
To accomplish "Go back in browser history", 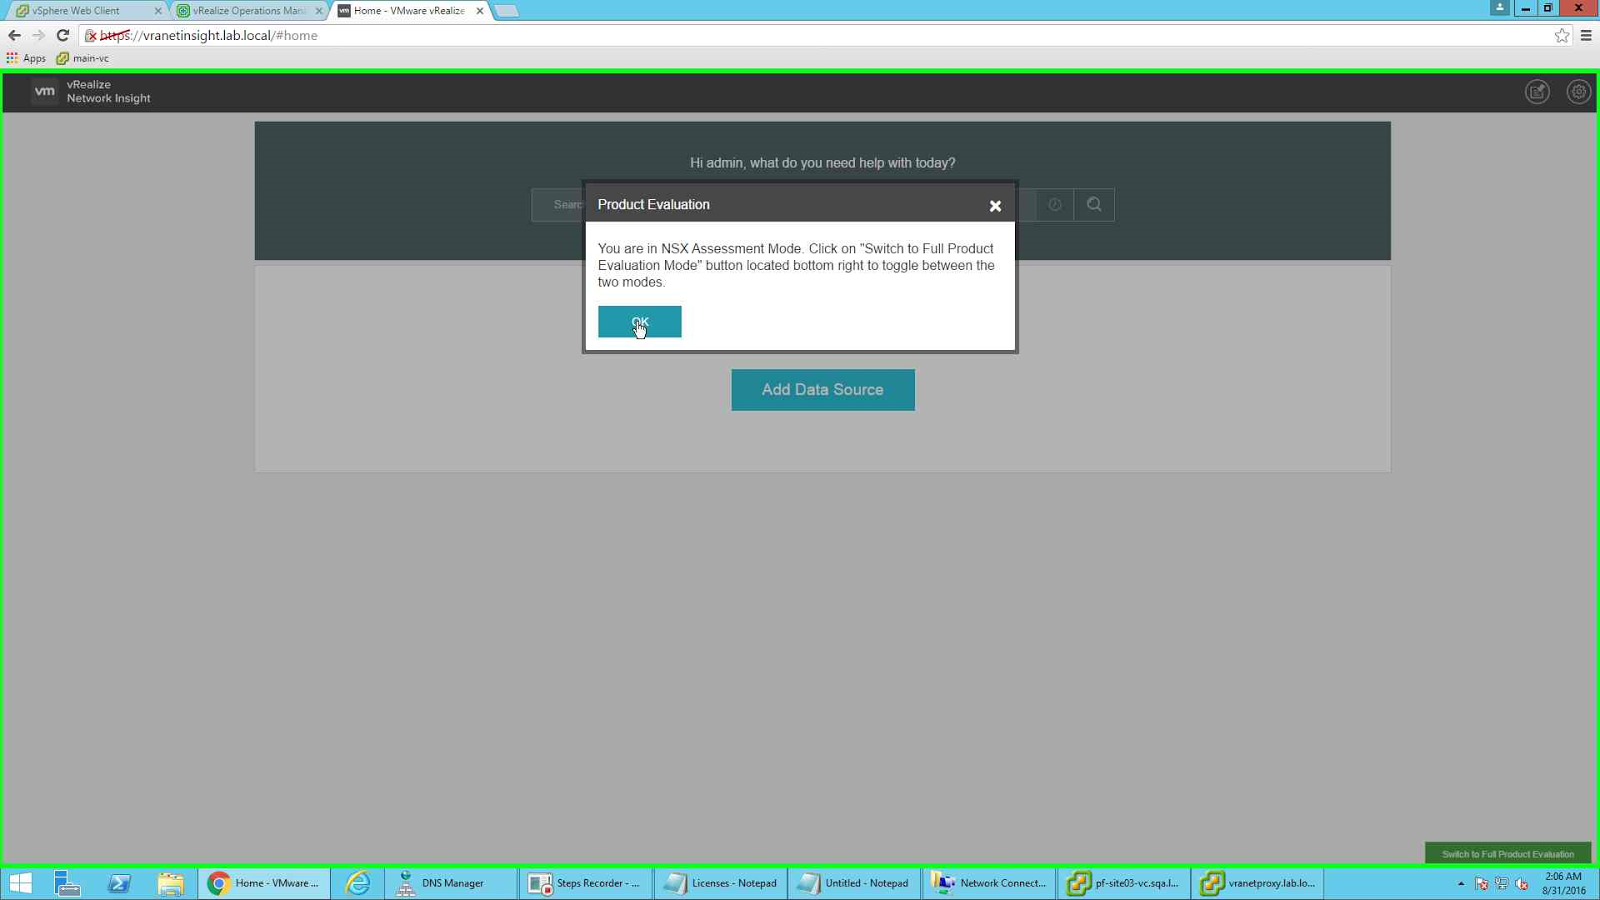I will click(x=14, y=35).
